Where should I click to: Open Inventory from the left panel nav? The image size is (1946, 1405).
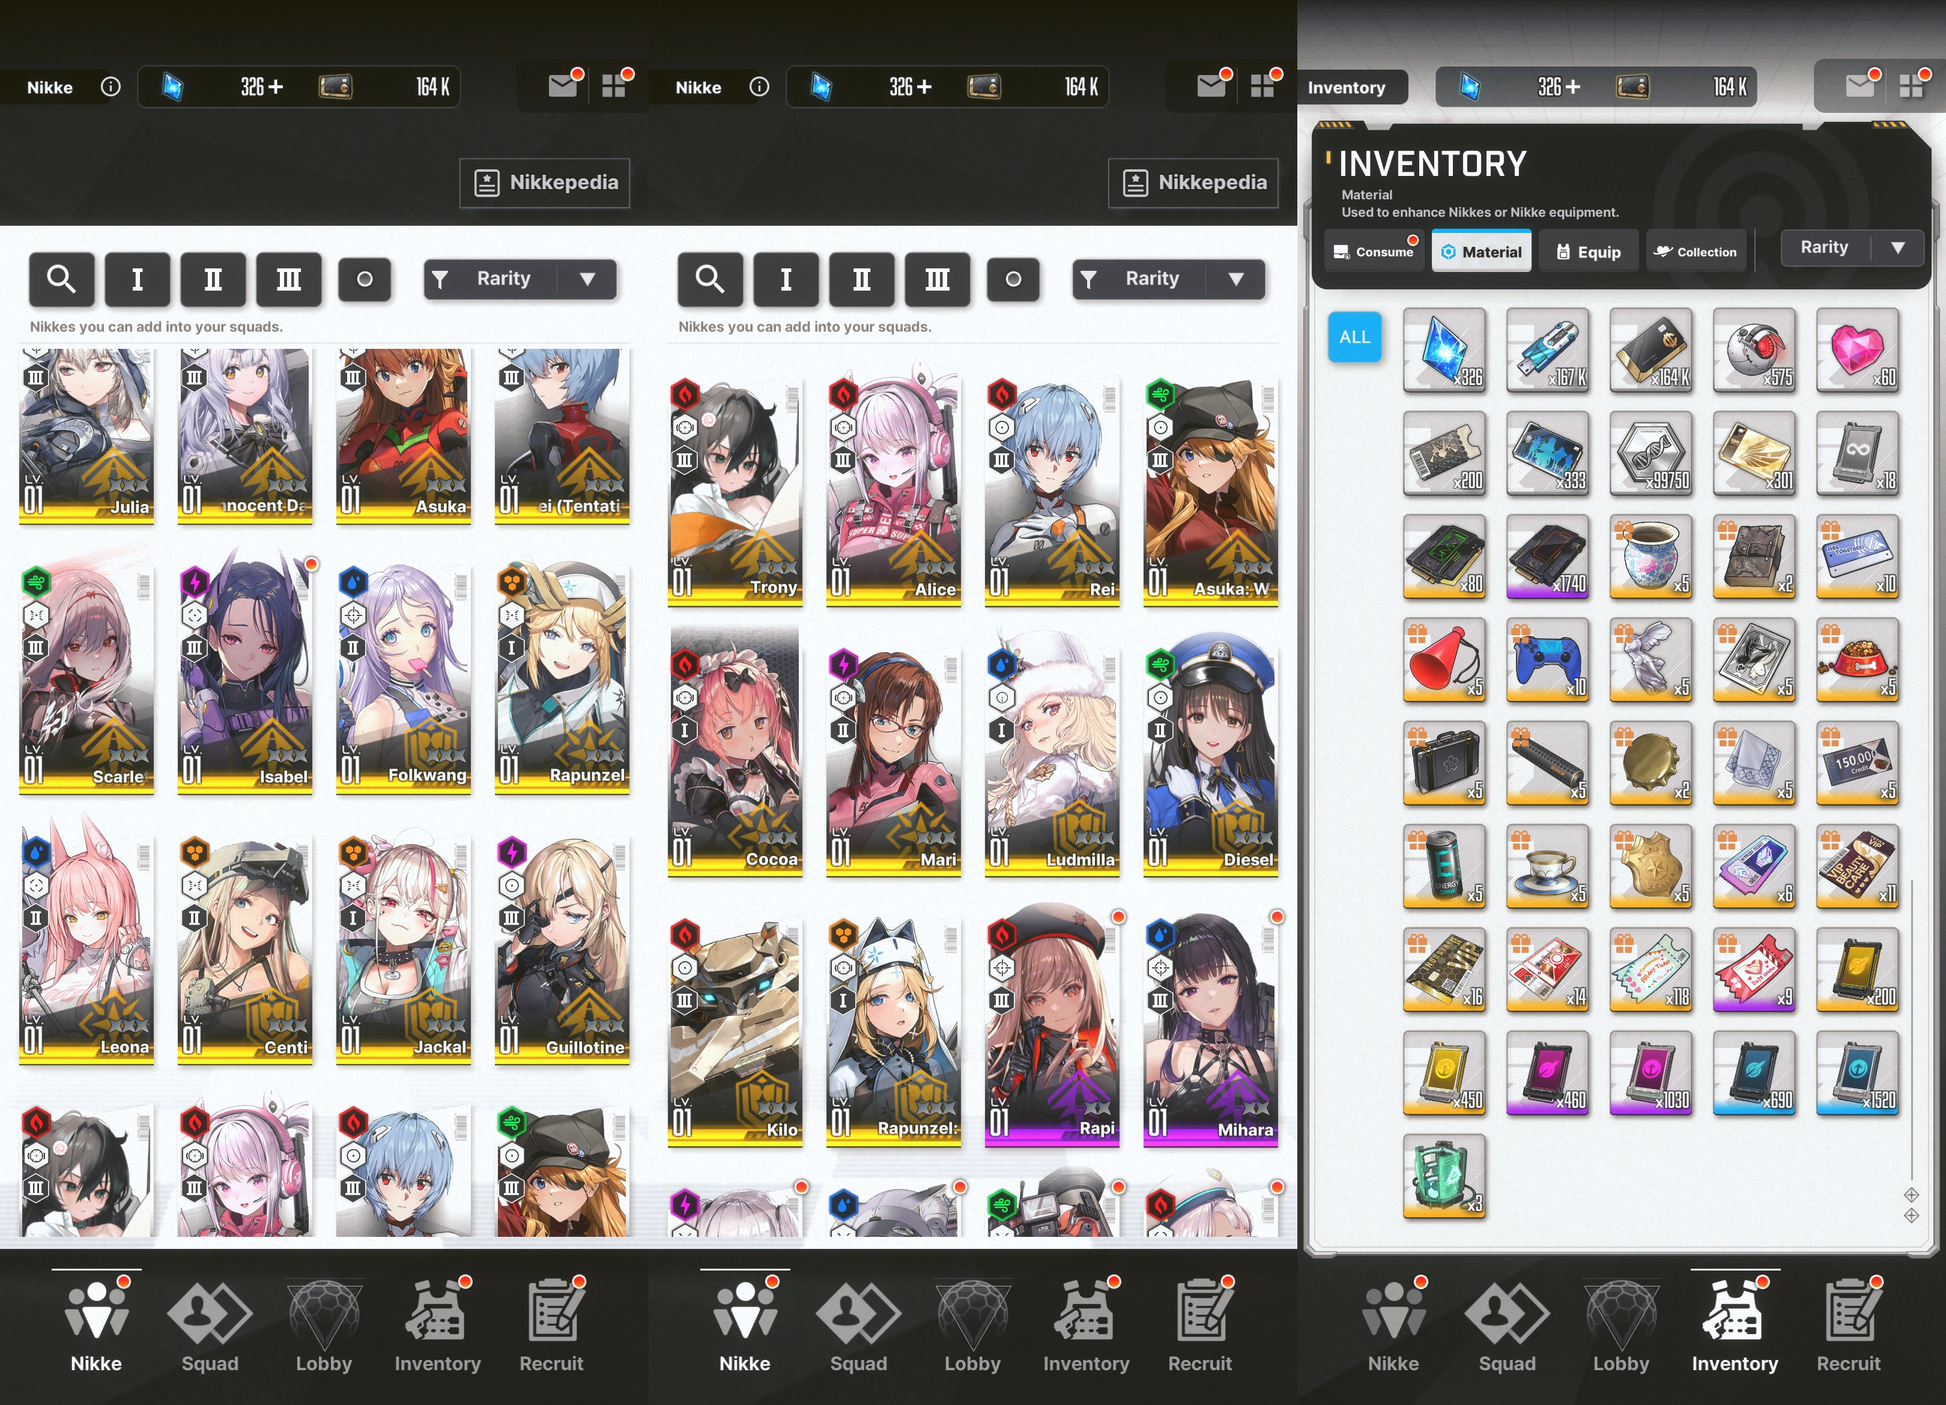point(437,1326)
